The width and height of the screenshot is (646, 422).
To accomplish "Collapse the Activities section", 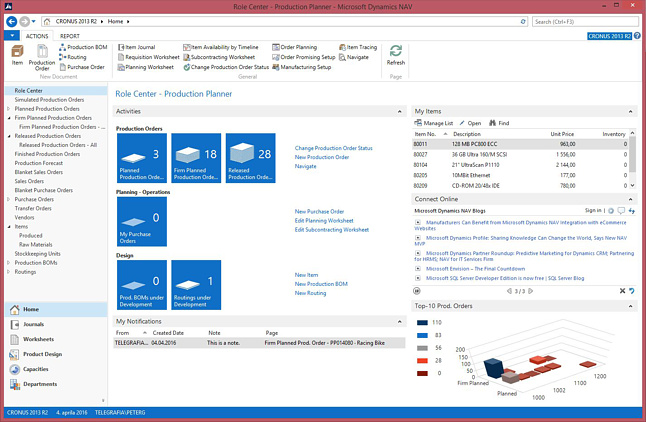I will [x=399, y=112].
